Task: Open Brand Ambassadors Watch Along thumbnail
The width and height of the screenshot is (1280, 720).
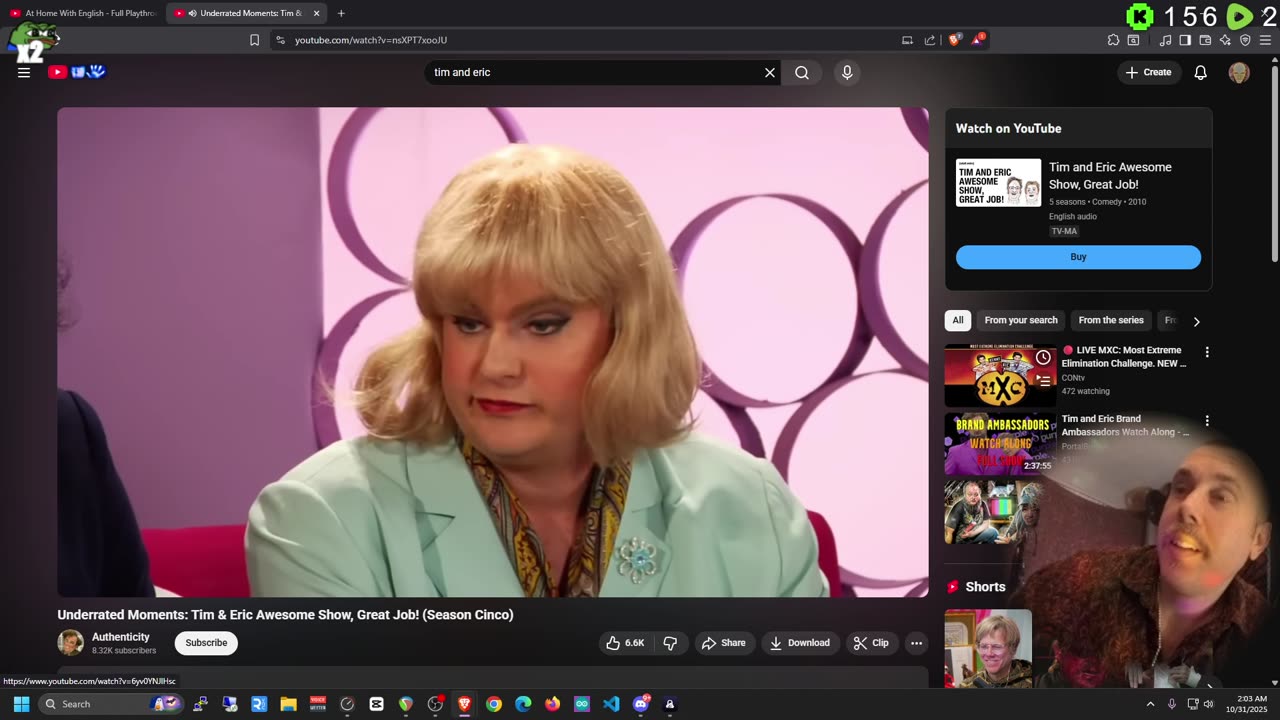Action: [x=1000, y=444]
